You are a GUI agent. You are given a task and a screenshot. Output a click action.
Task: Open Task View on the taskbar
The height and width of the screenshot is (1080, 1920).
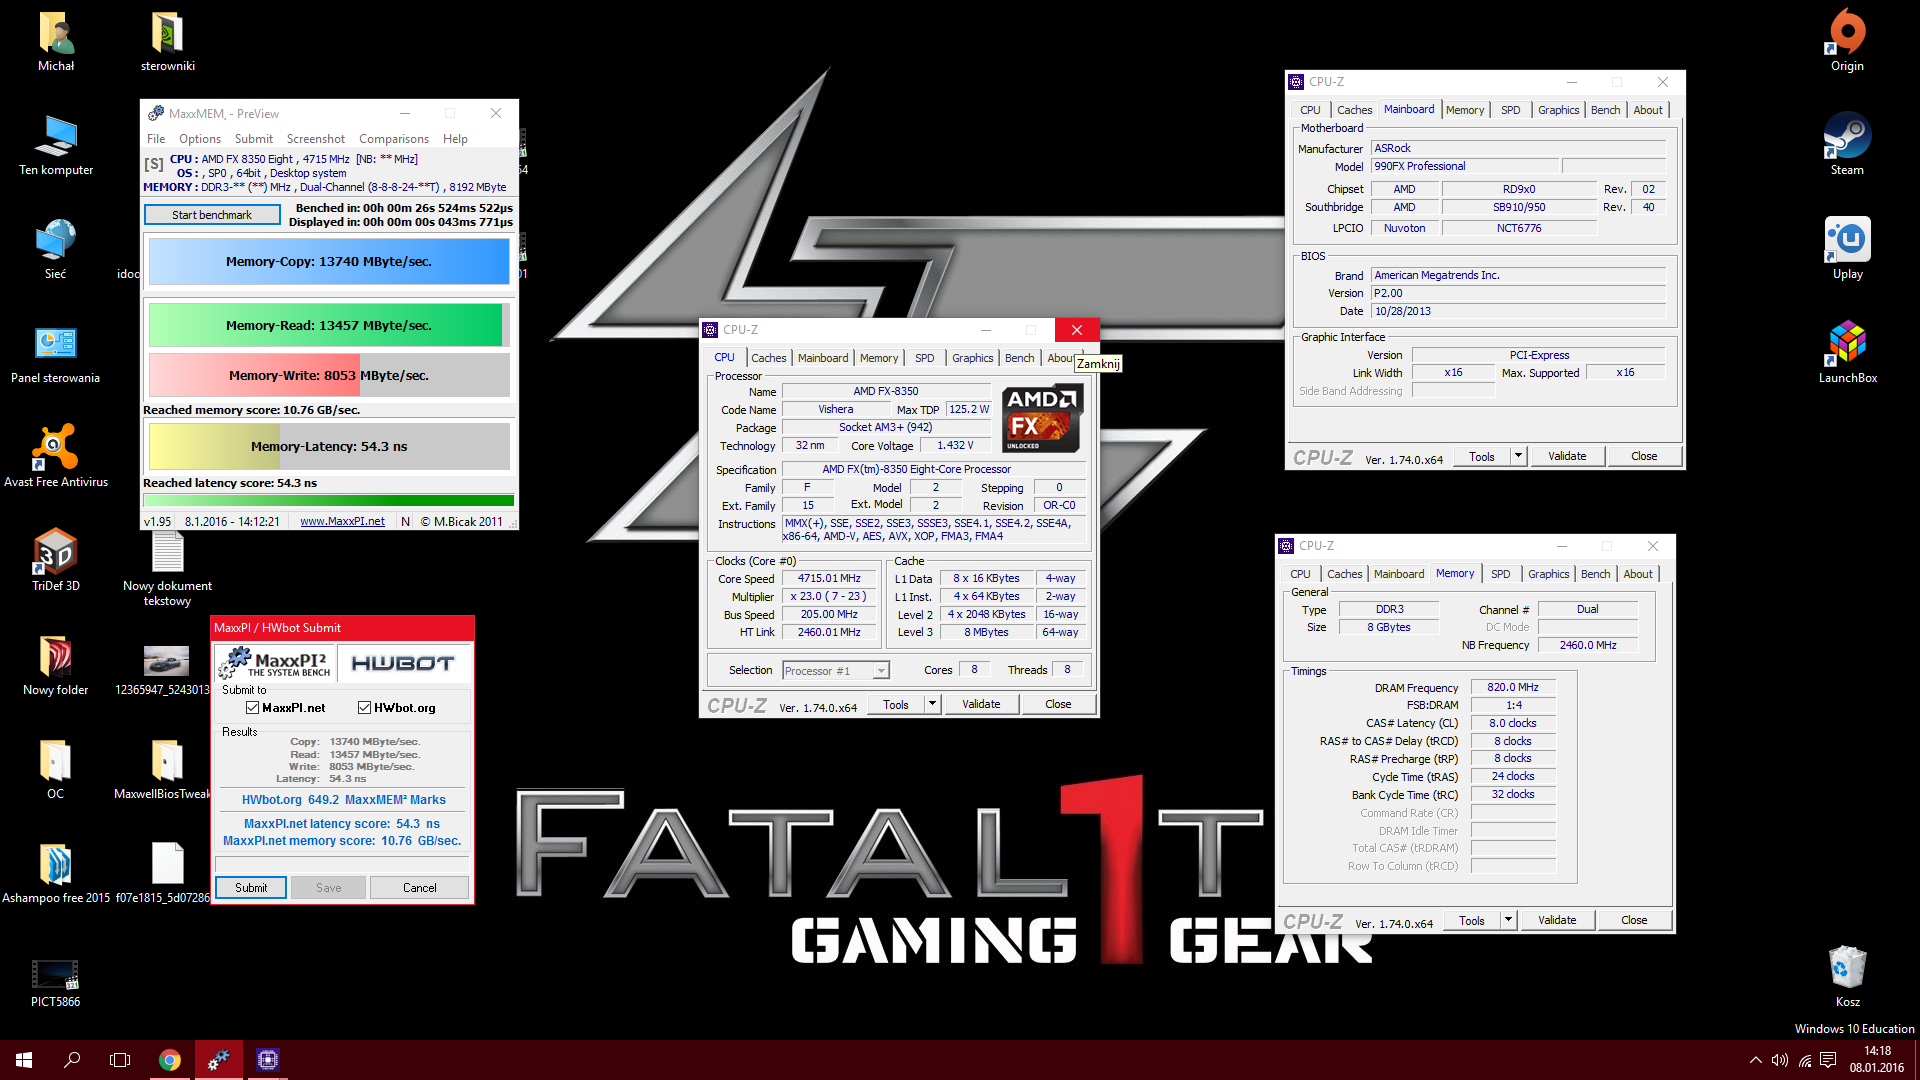[120, 1060]
